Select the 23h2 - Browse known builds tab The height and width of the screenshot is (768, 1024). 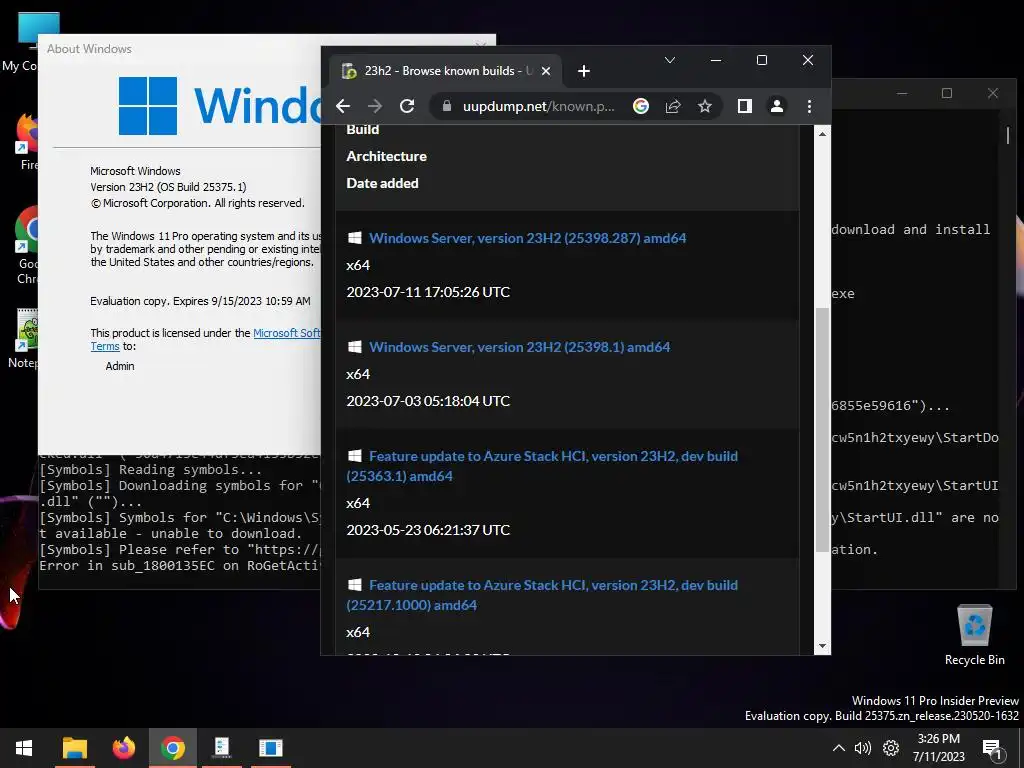[x=446, y=71]
